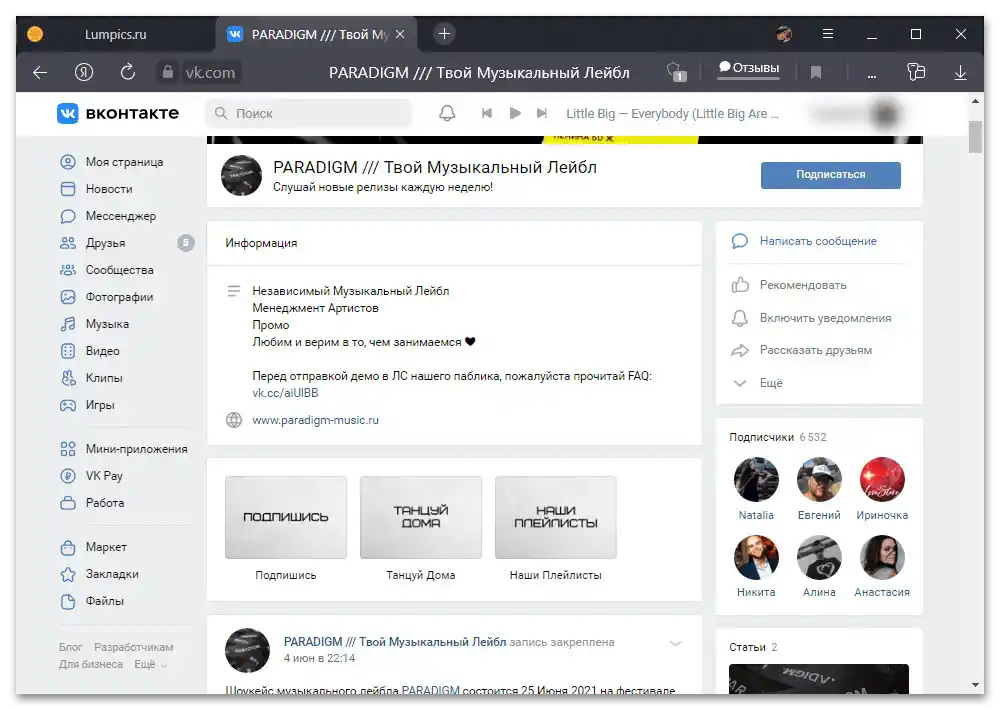Viewport: 1000px width, 710px height.
Task: Go back using browser back arrow
Action: 40,73
